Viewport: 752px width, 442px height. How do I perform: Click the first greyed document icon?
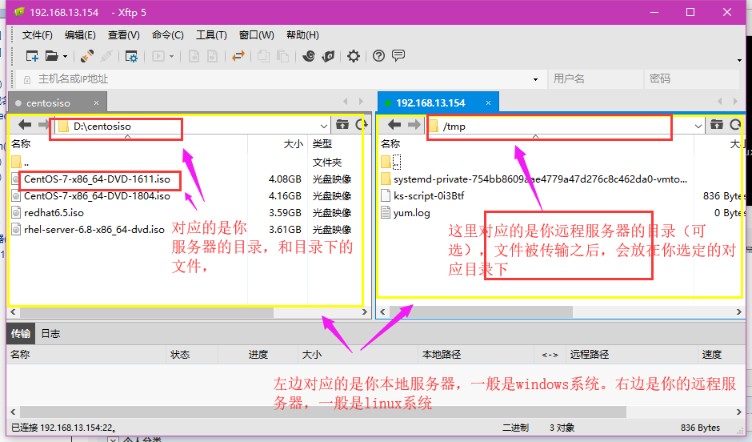(194, 56)
